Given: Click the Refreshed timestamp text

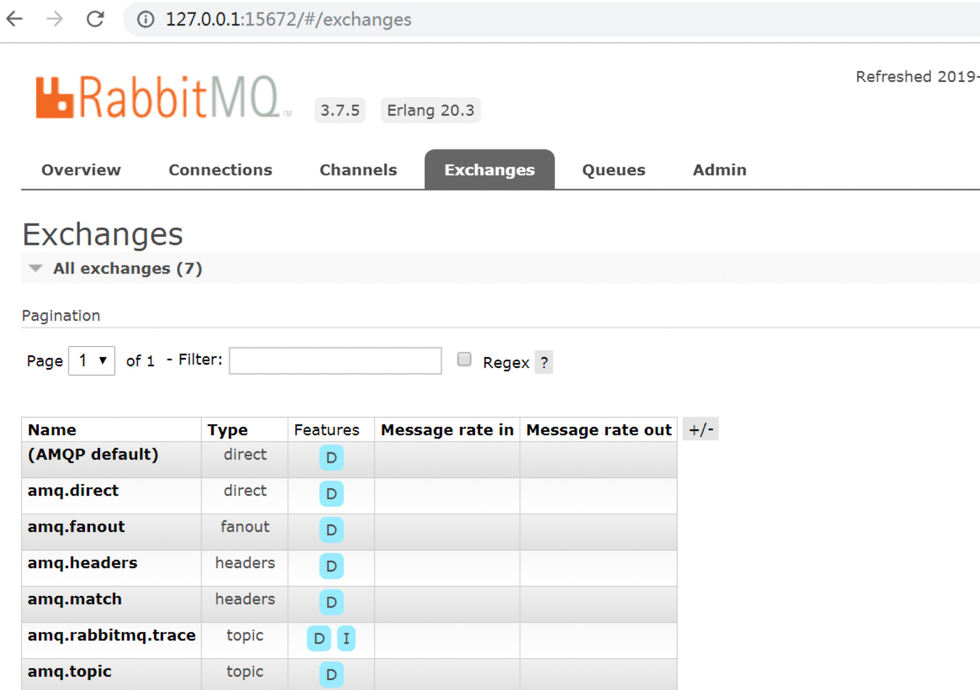Looking at the screenshot, I should [918, 77].
